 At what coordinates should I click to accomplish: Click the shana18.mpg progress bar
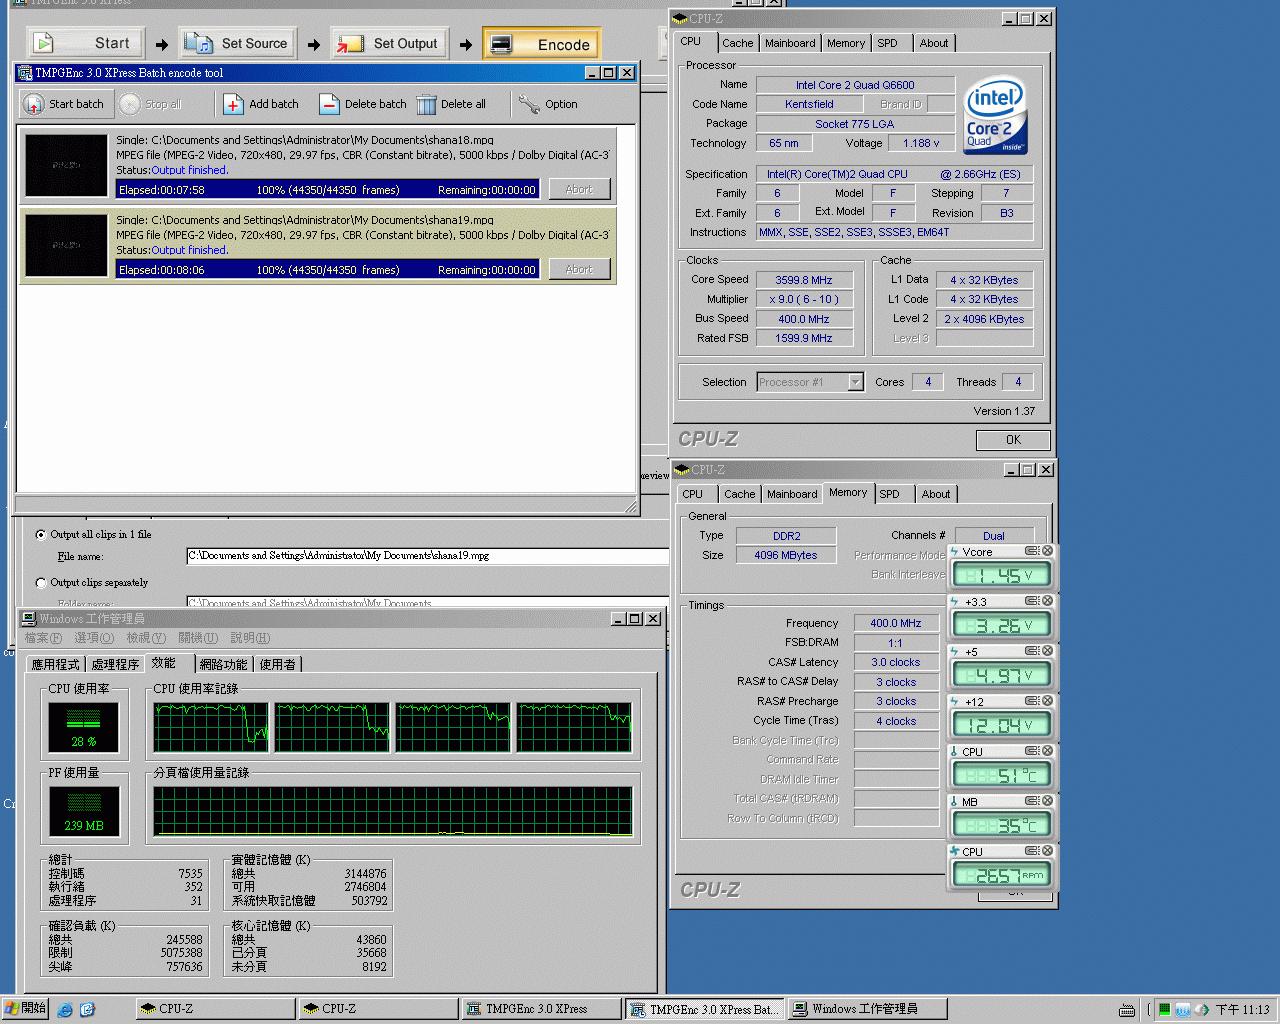(x=327, y=190)
